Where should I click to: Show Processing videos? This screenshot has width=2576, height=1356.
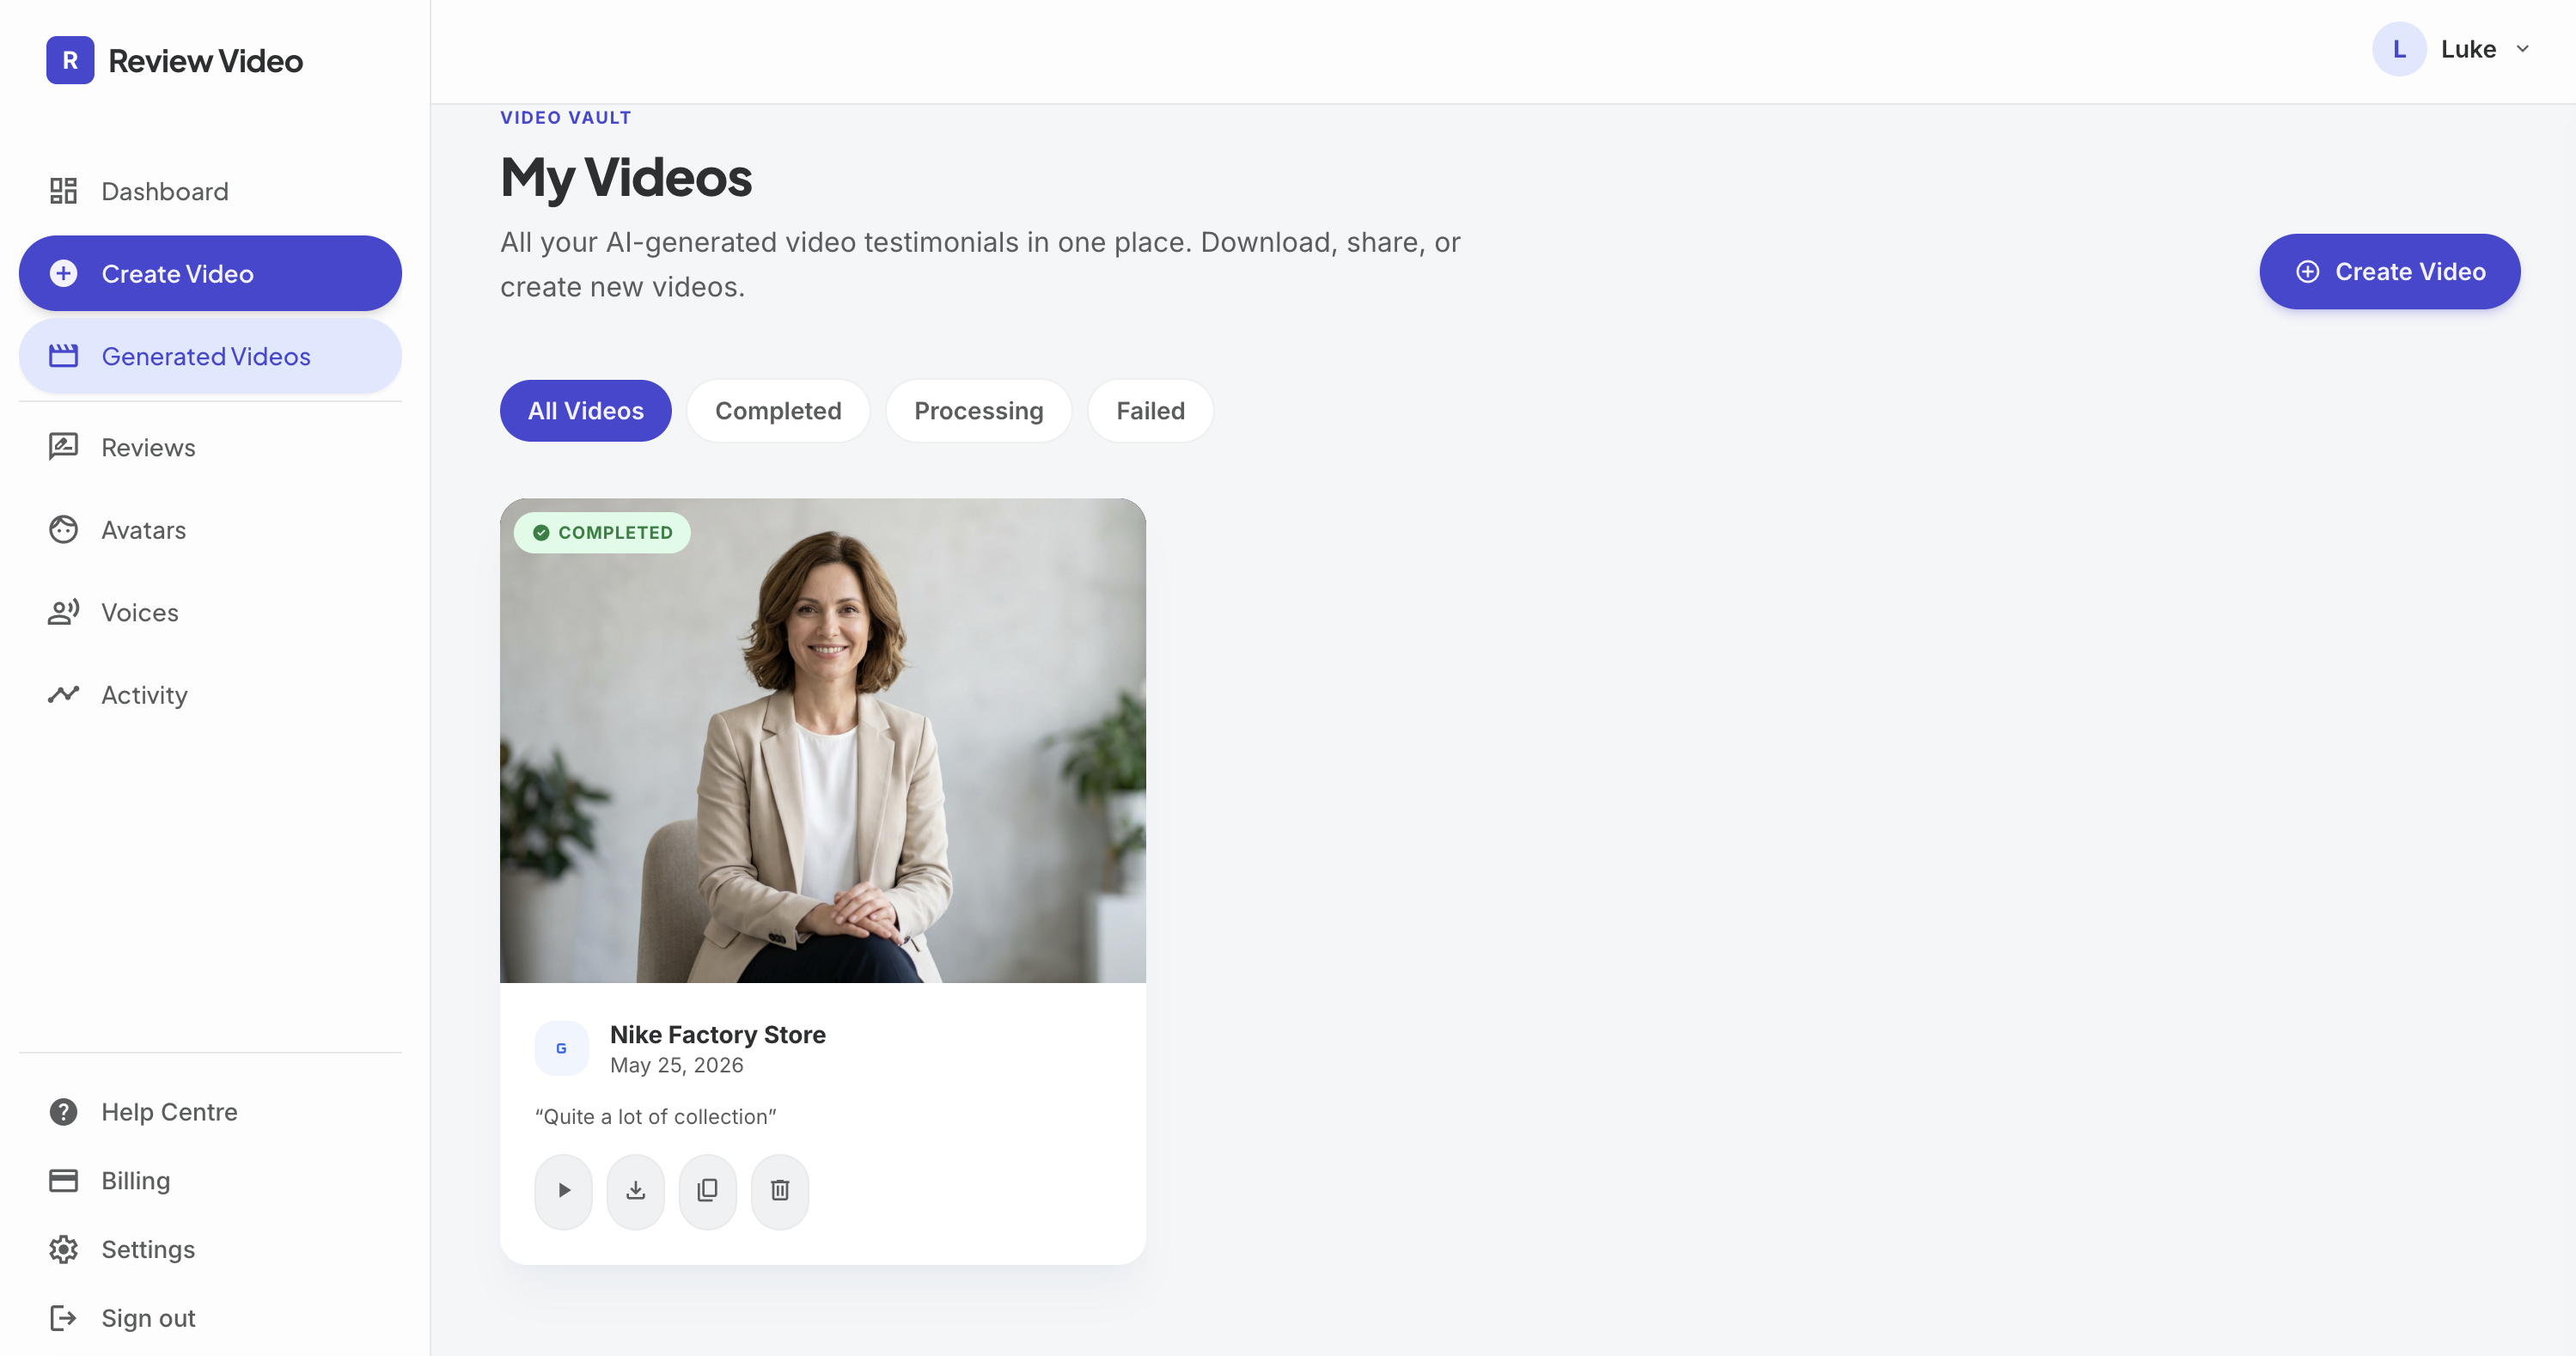point(979,411)
